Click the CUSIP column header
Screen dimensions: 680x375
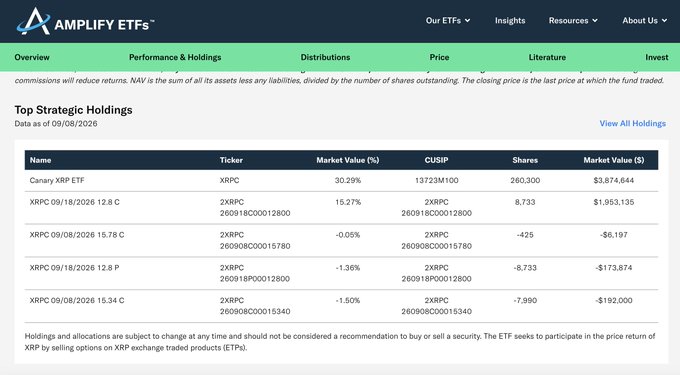pyautogui.click(x=436, y=160)
